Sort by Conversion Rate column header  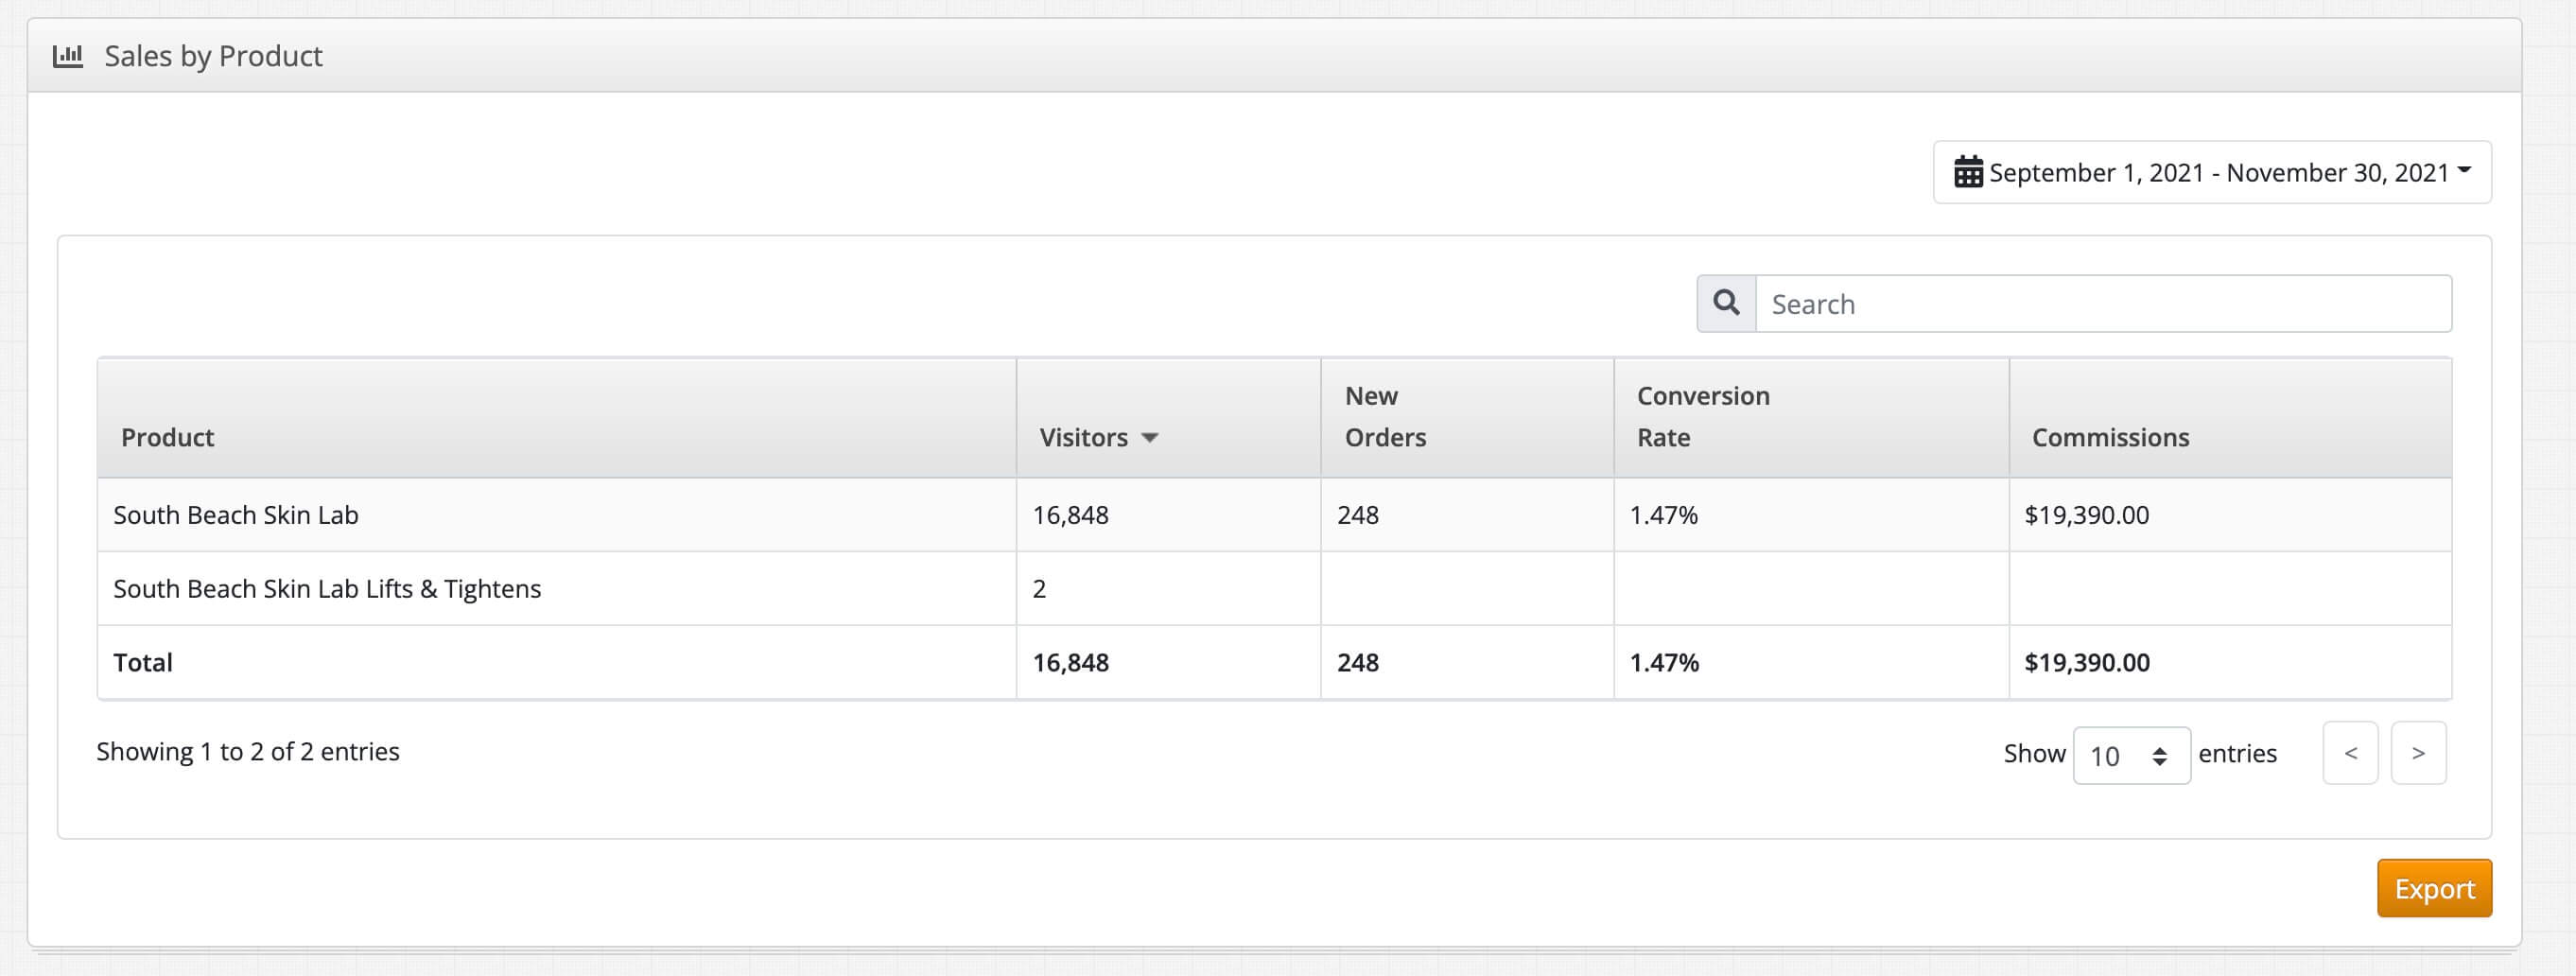pos(1811,418)
